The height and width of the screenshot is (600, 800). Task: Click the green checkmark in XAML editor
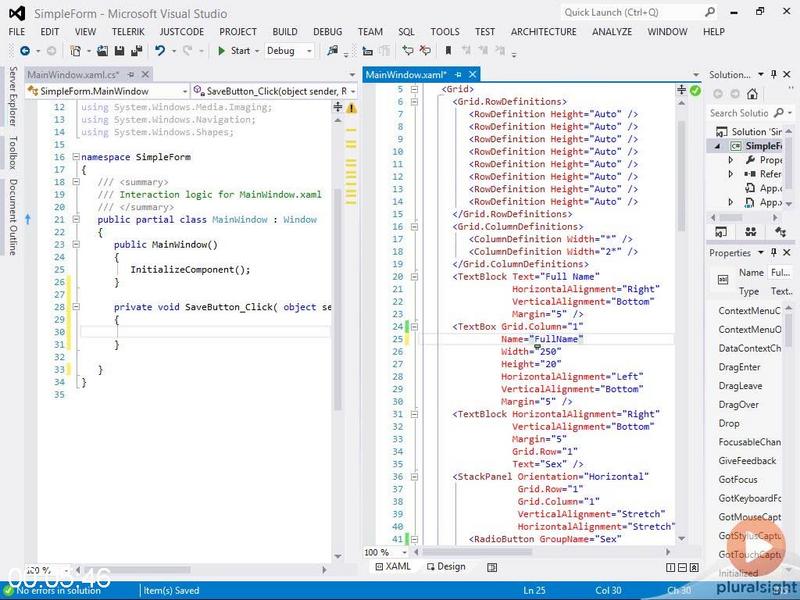point(695,91)
